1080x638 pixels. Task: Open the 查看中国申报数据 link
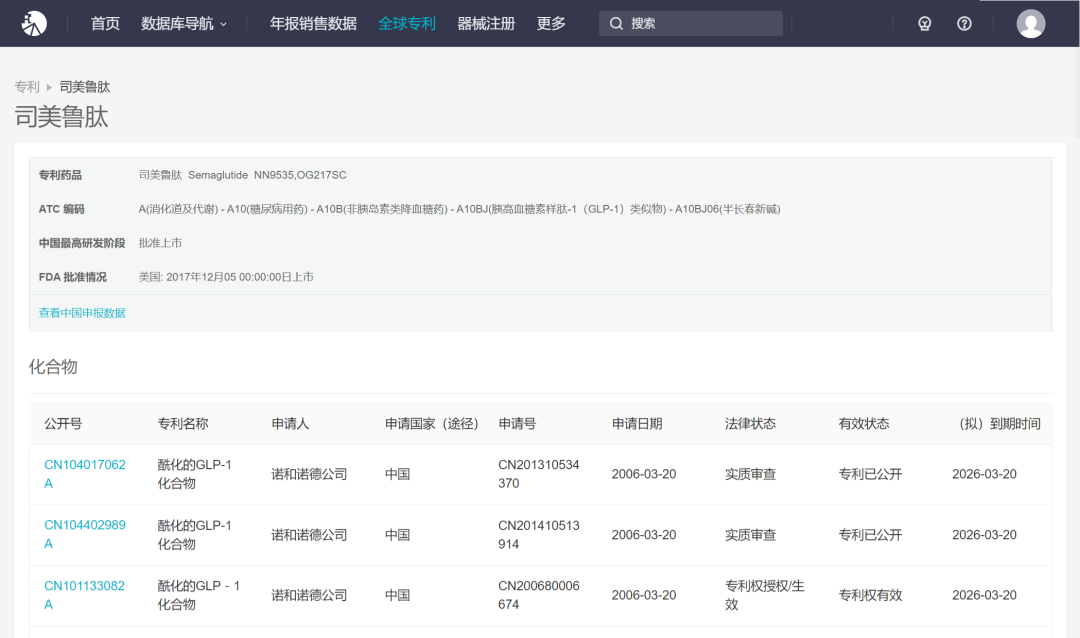(82, 313)
